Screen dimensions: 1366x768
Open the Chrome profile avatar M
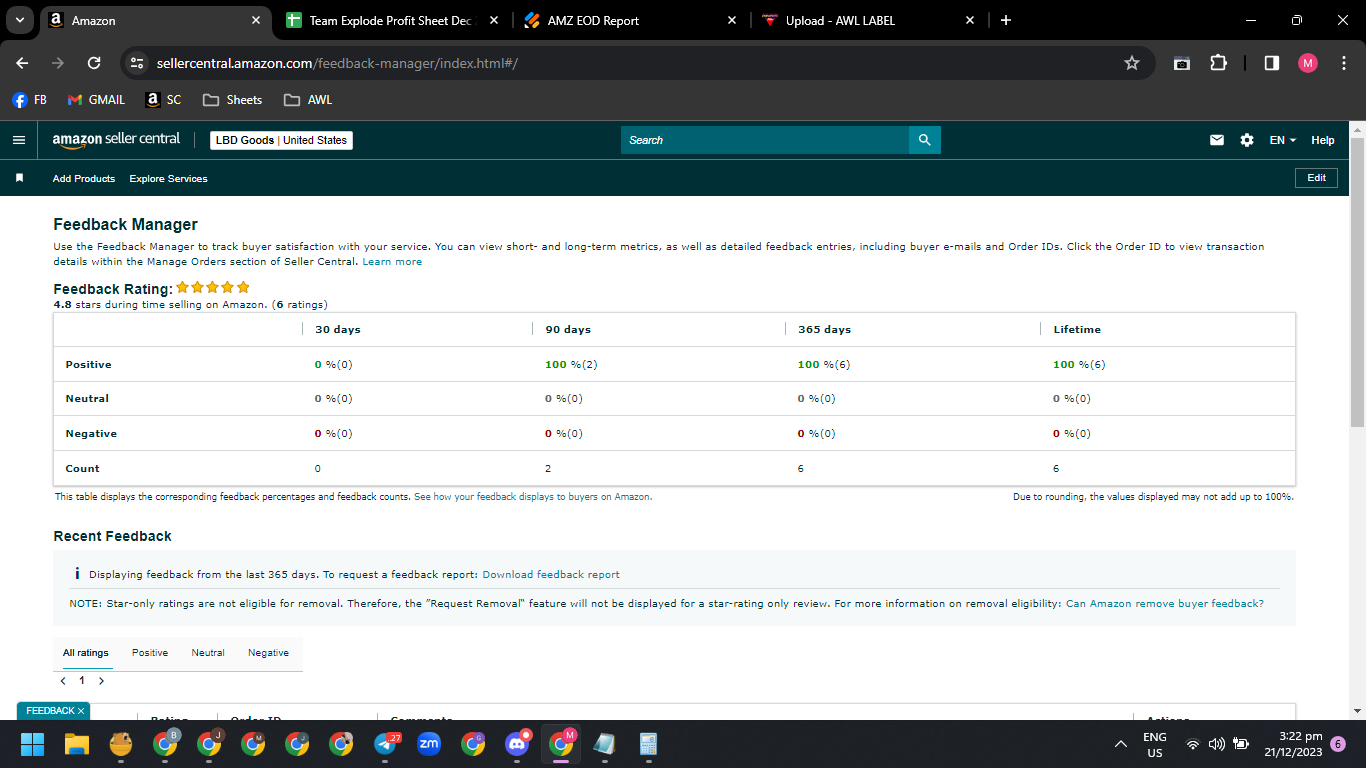[1308, 63]
